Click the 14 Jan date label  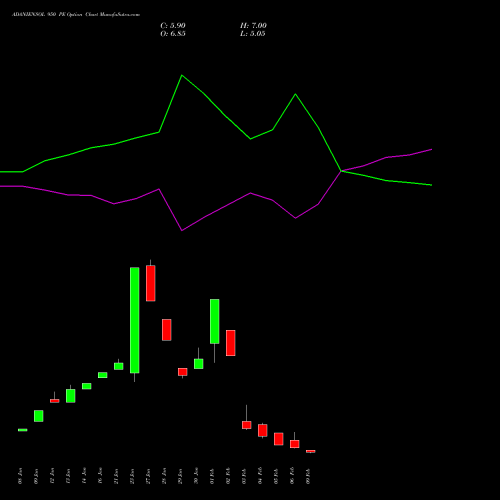pyautogui.click(x=84, y=476)
